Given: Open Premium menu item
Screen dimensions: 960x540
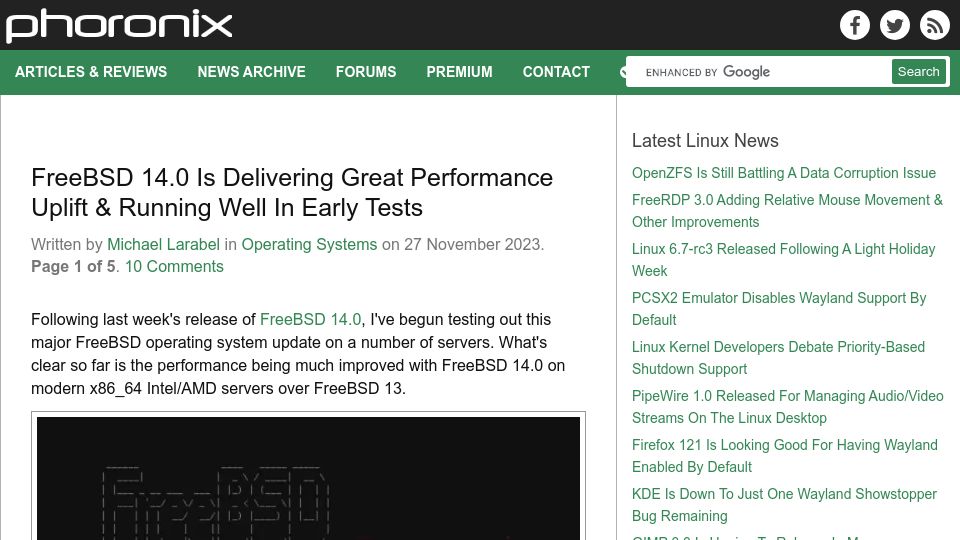Looking at the screenshot, I should coord(459,72).
